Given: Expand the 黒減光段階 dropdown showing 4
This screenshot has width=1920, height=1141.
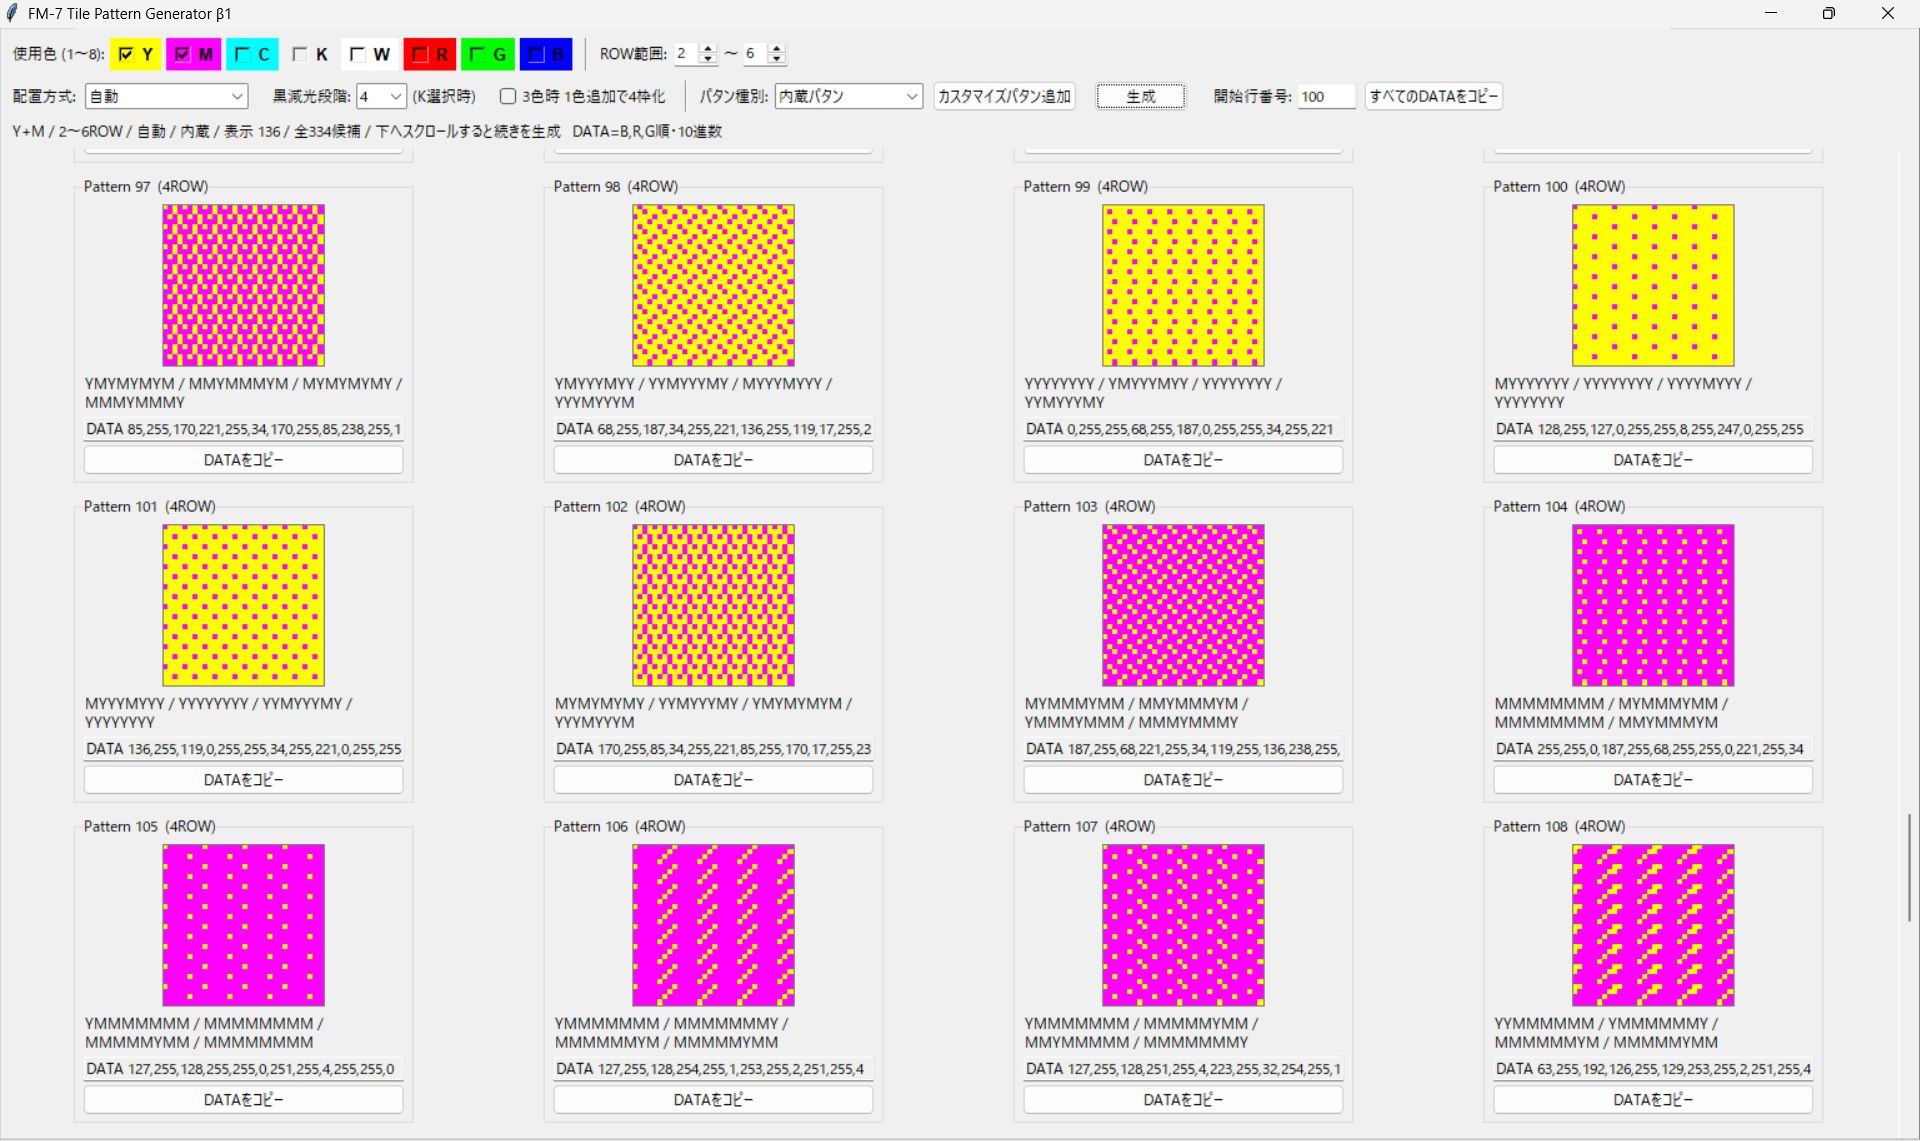Looking at the screenshot, I should [381, 96].
